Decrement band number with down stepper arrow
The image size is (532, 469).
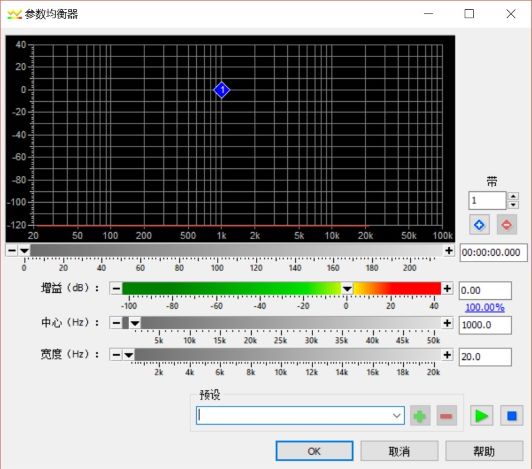[513, 205]
